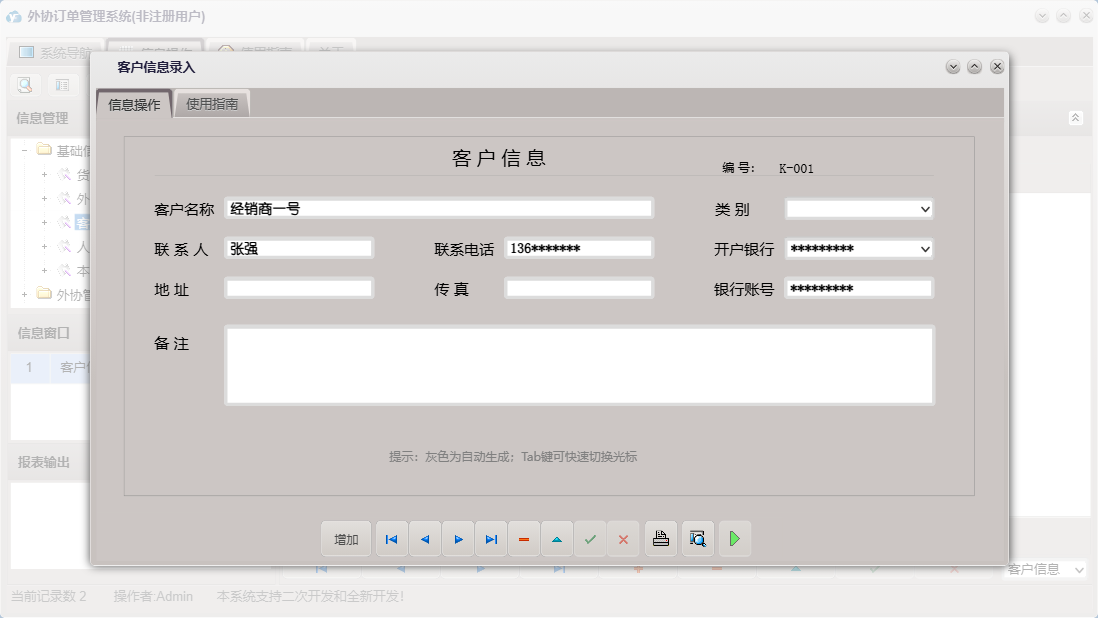Open the print function icon
1098x618 pixels.
tap(660, 539)
